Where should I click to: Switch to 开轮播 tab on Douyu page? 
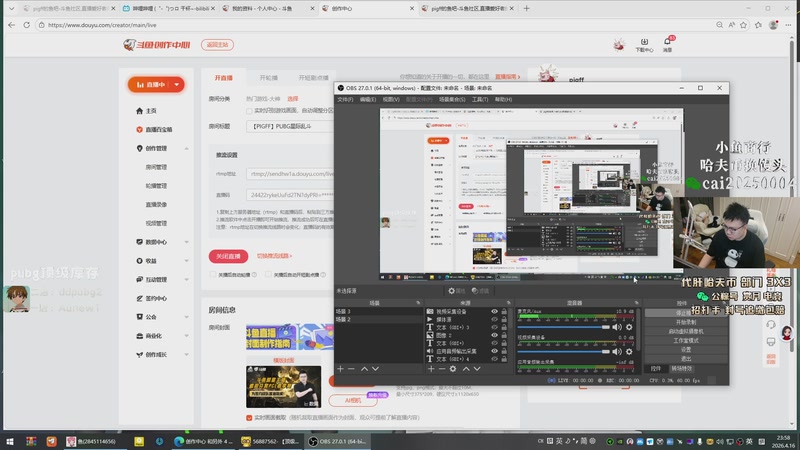268,78
